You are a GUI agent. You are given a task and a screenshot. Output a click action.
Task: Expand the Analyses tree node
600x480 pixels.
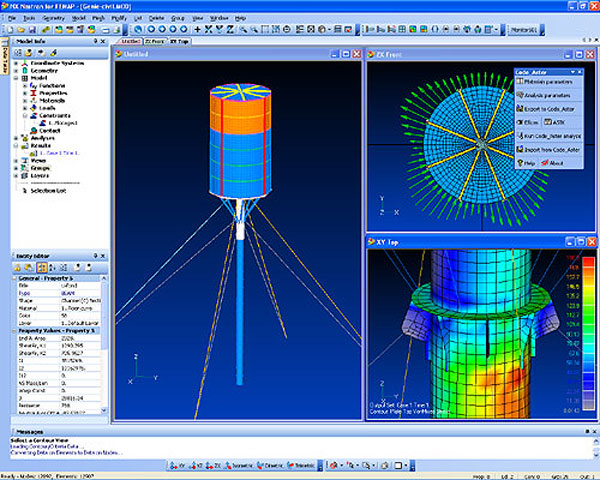[x=15, y=137]
